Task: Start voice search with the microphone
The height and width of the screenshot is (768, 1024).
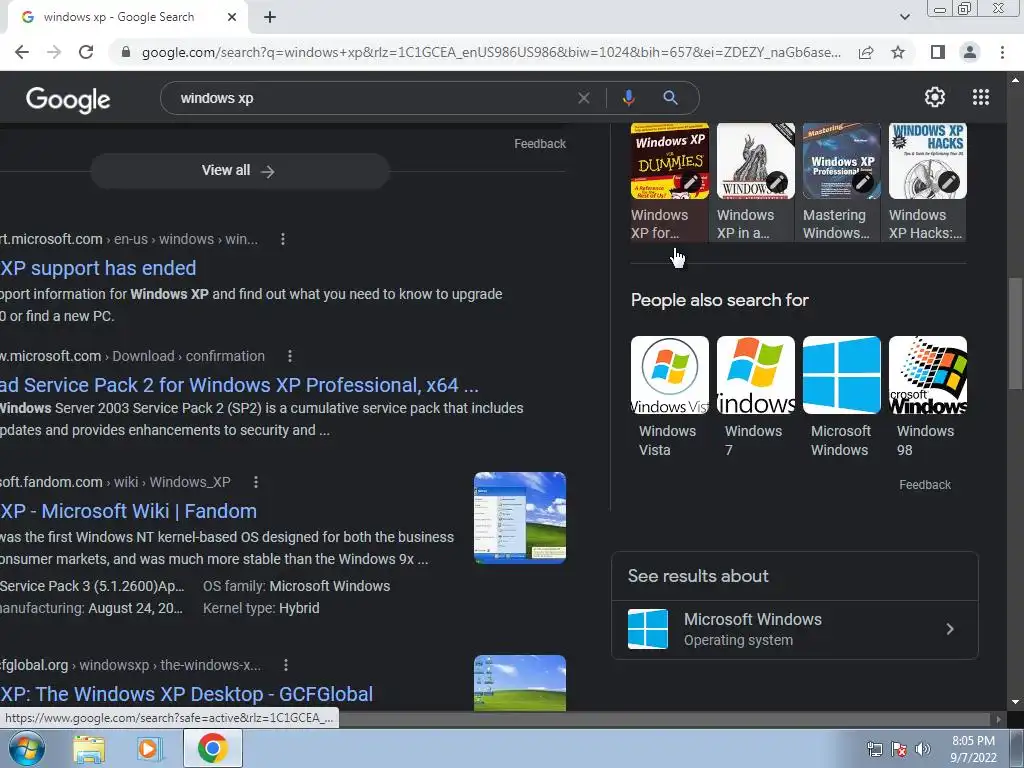Action: click(x=628, y=98)
